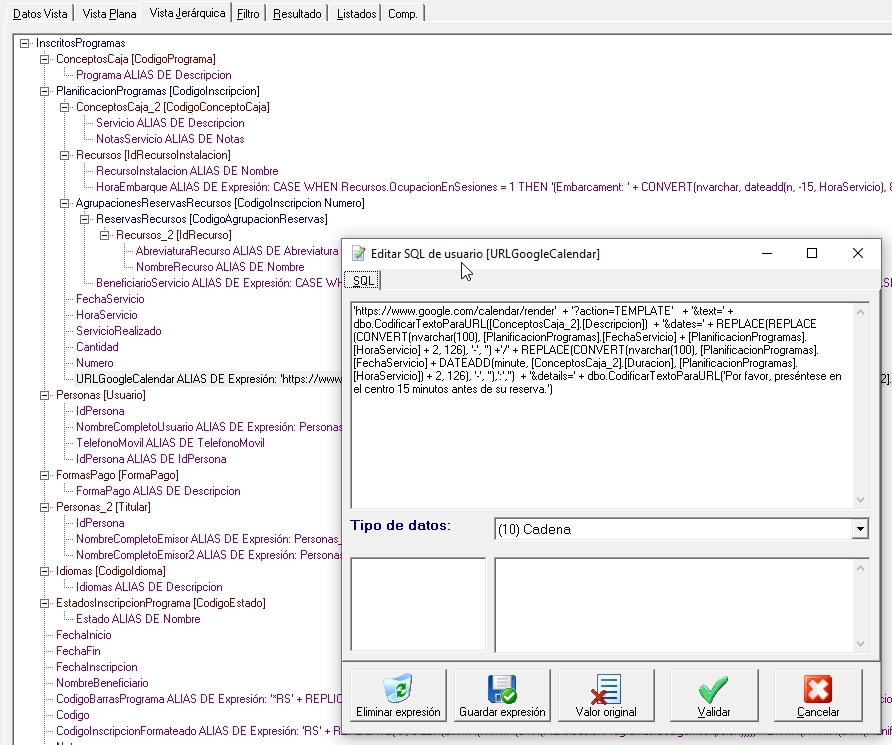Click the red X Cancelar button
The height and width of the screenshot is (745, 892).
point(818,695)
